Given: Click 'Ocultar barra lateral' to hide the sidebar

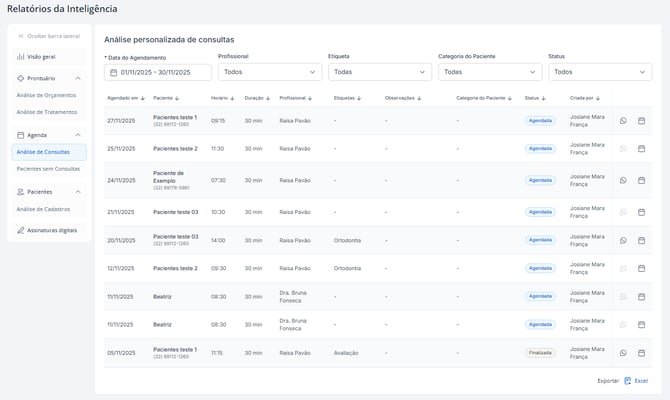Looking at the screenshot, I should (x=49, y=36).
